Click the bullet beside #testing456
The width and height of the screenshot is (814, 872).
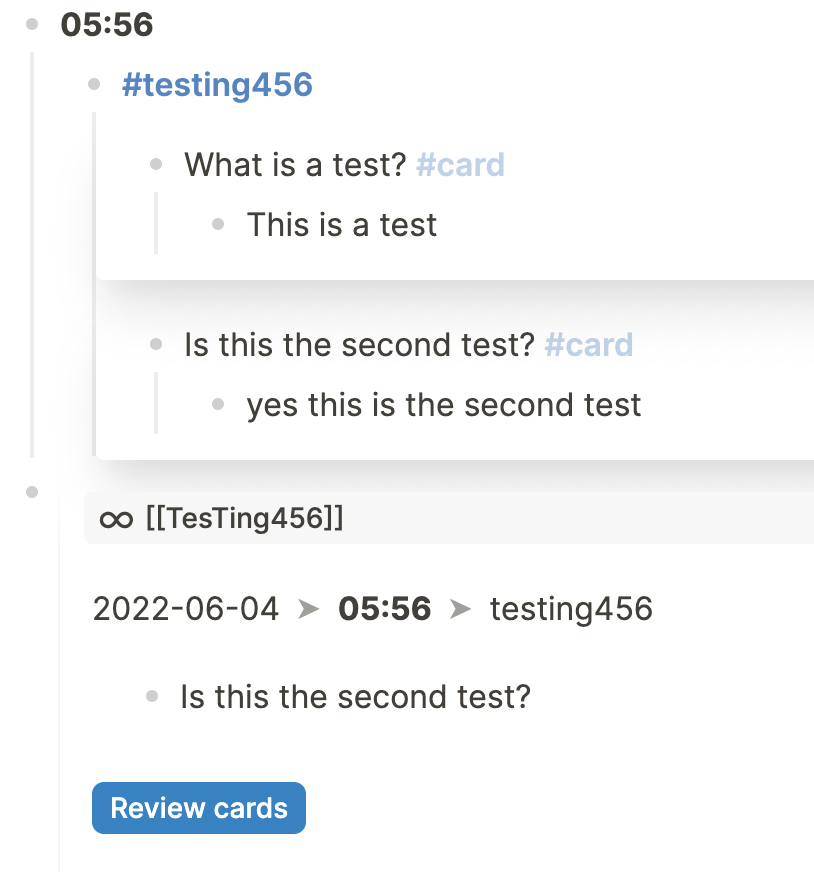click(x=94, y=85)
